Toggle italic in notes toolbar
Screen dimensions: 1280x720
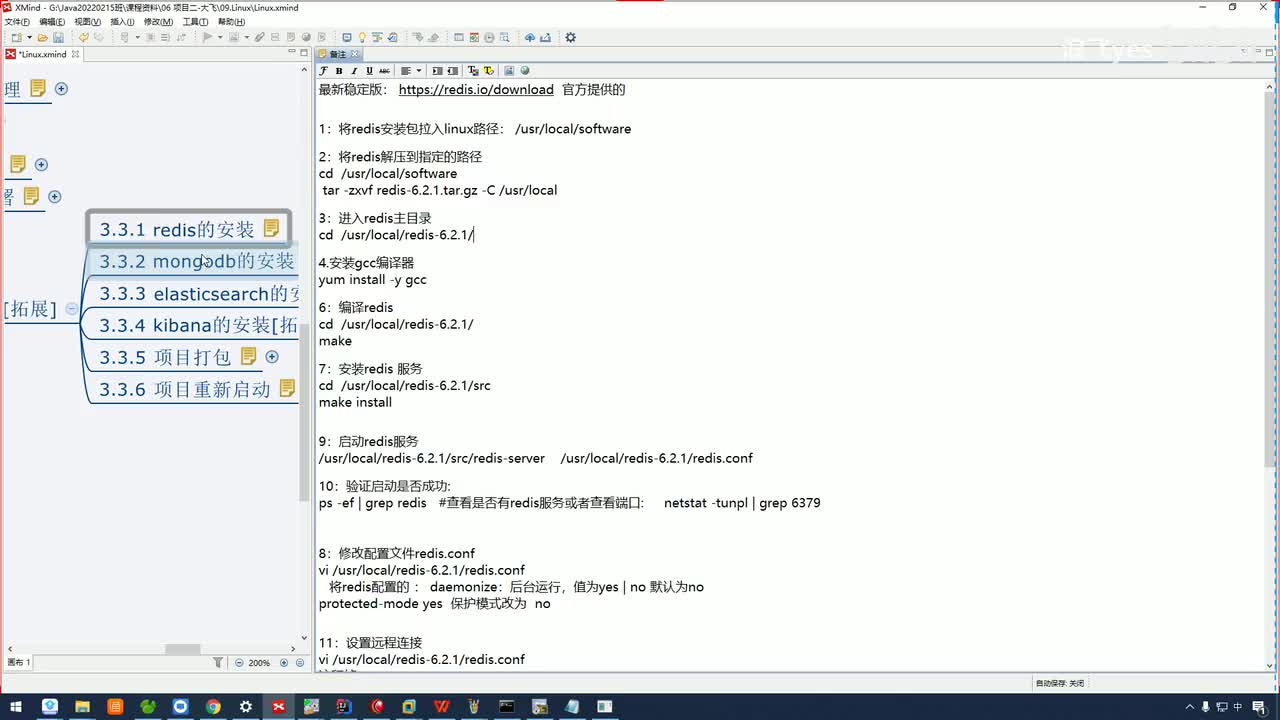[354, 71]
